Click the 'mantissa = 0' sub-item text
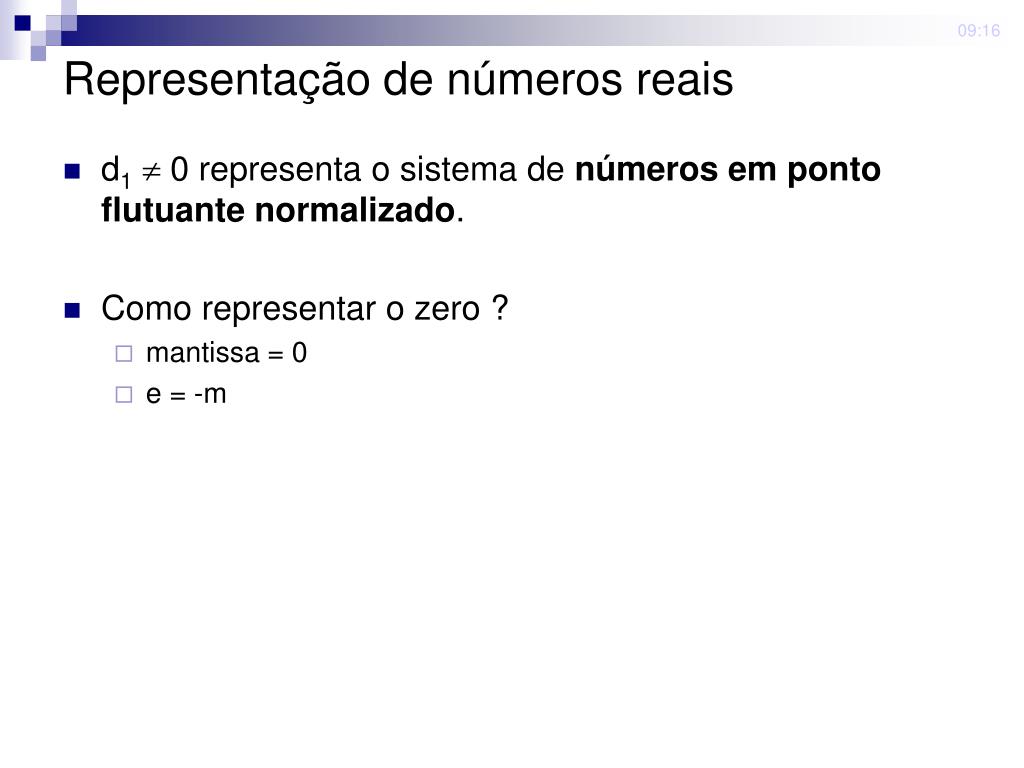The height and width of the screenshot is (768, 1024). [x=227, y=353]
